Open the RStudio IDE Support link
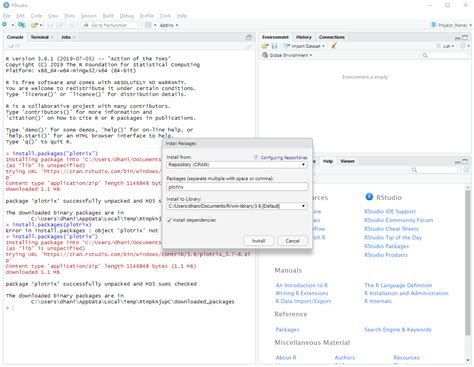The width and height of the screenshot is (474, 367). [390, 212]
